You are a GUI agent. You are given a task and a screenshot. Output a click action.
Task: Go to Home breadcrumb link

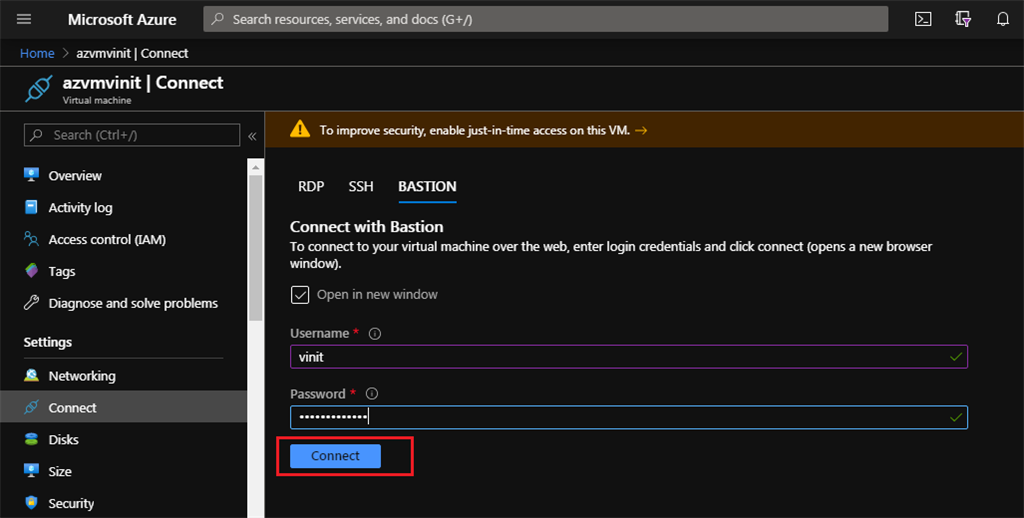tap(37, 54)
